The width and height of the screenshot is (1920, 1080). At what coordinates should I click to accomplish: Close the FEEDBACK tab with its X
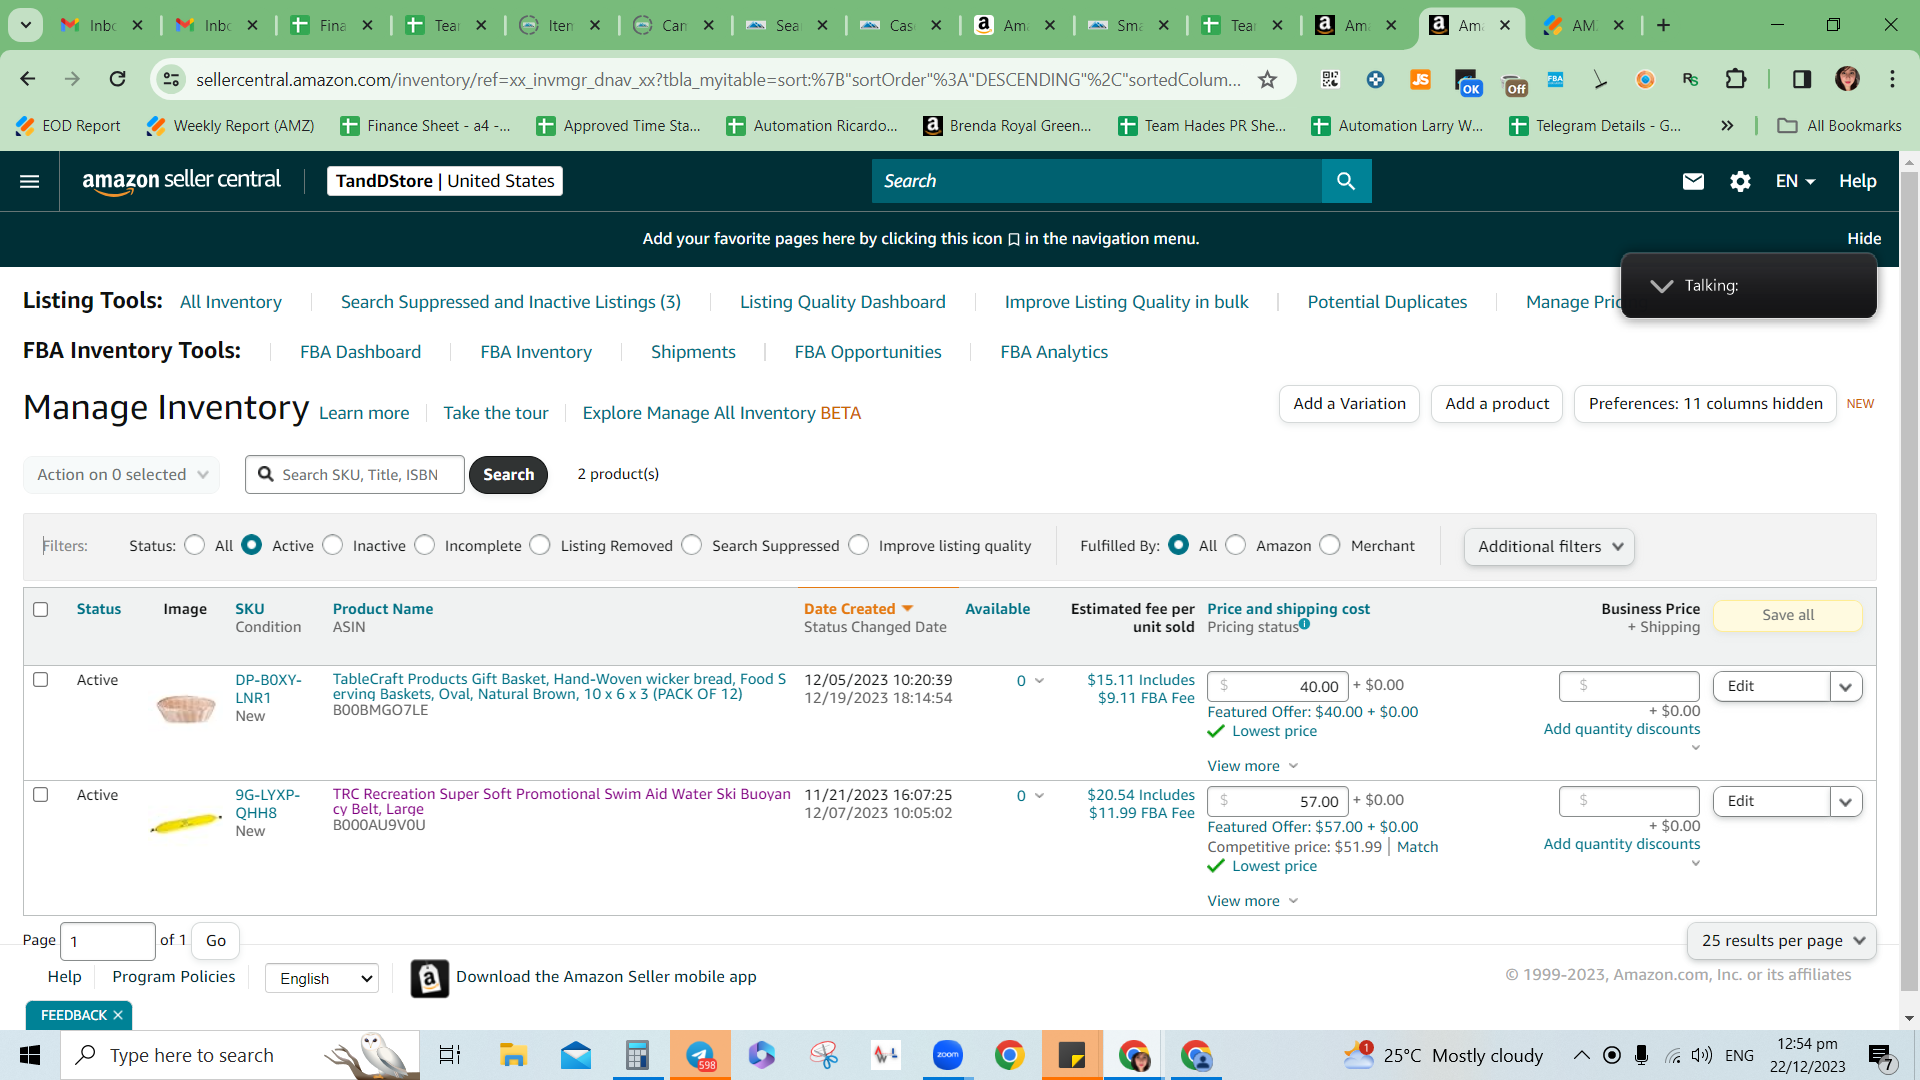[118, 1015]
